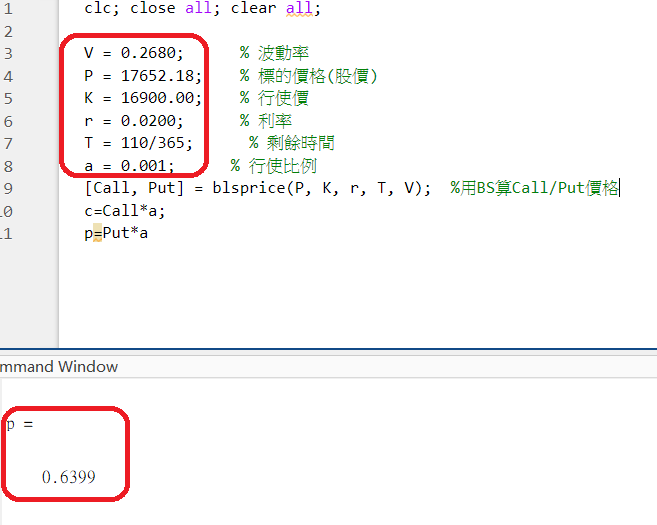Place cursor on 'c=Call*a;' line

(x=122, y=210)
